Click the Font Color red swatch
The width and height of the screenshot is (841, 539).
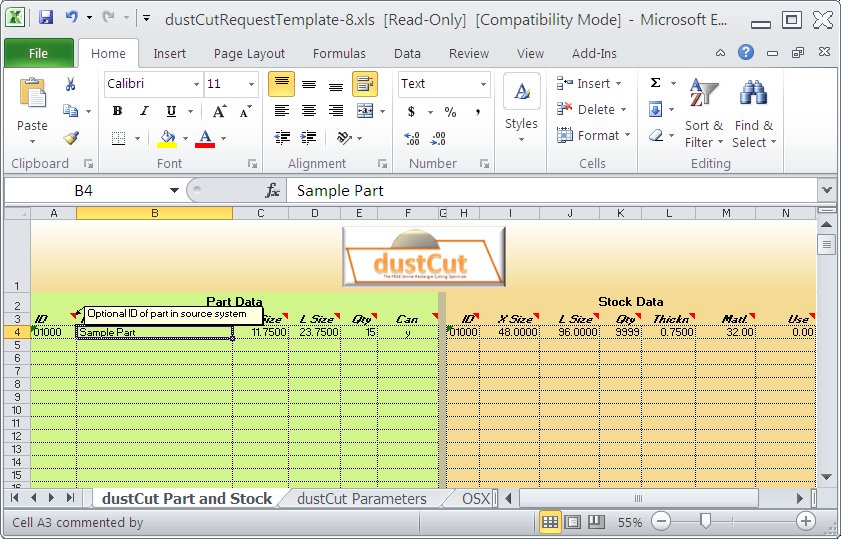[205, 138]
